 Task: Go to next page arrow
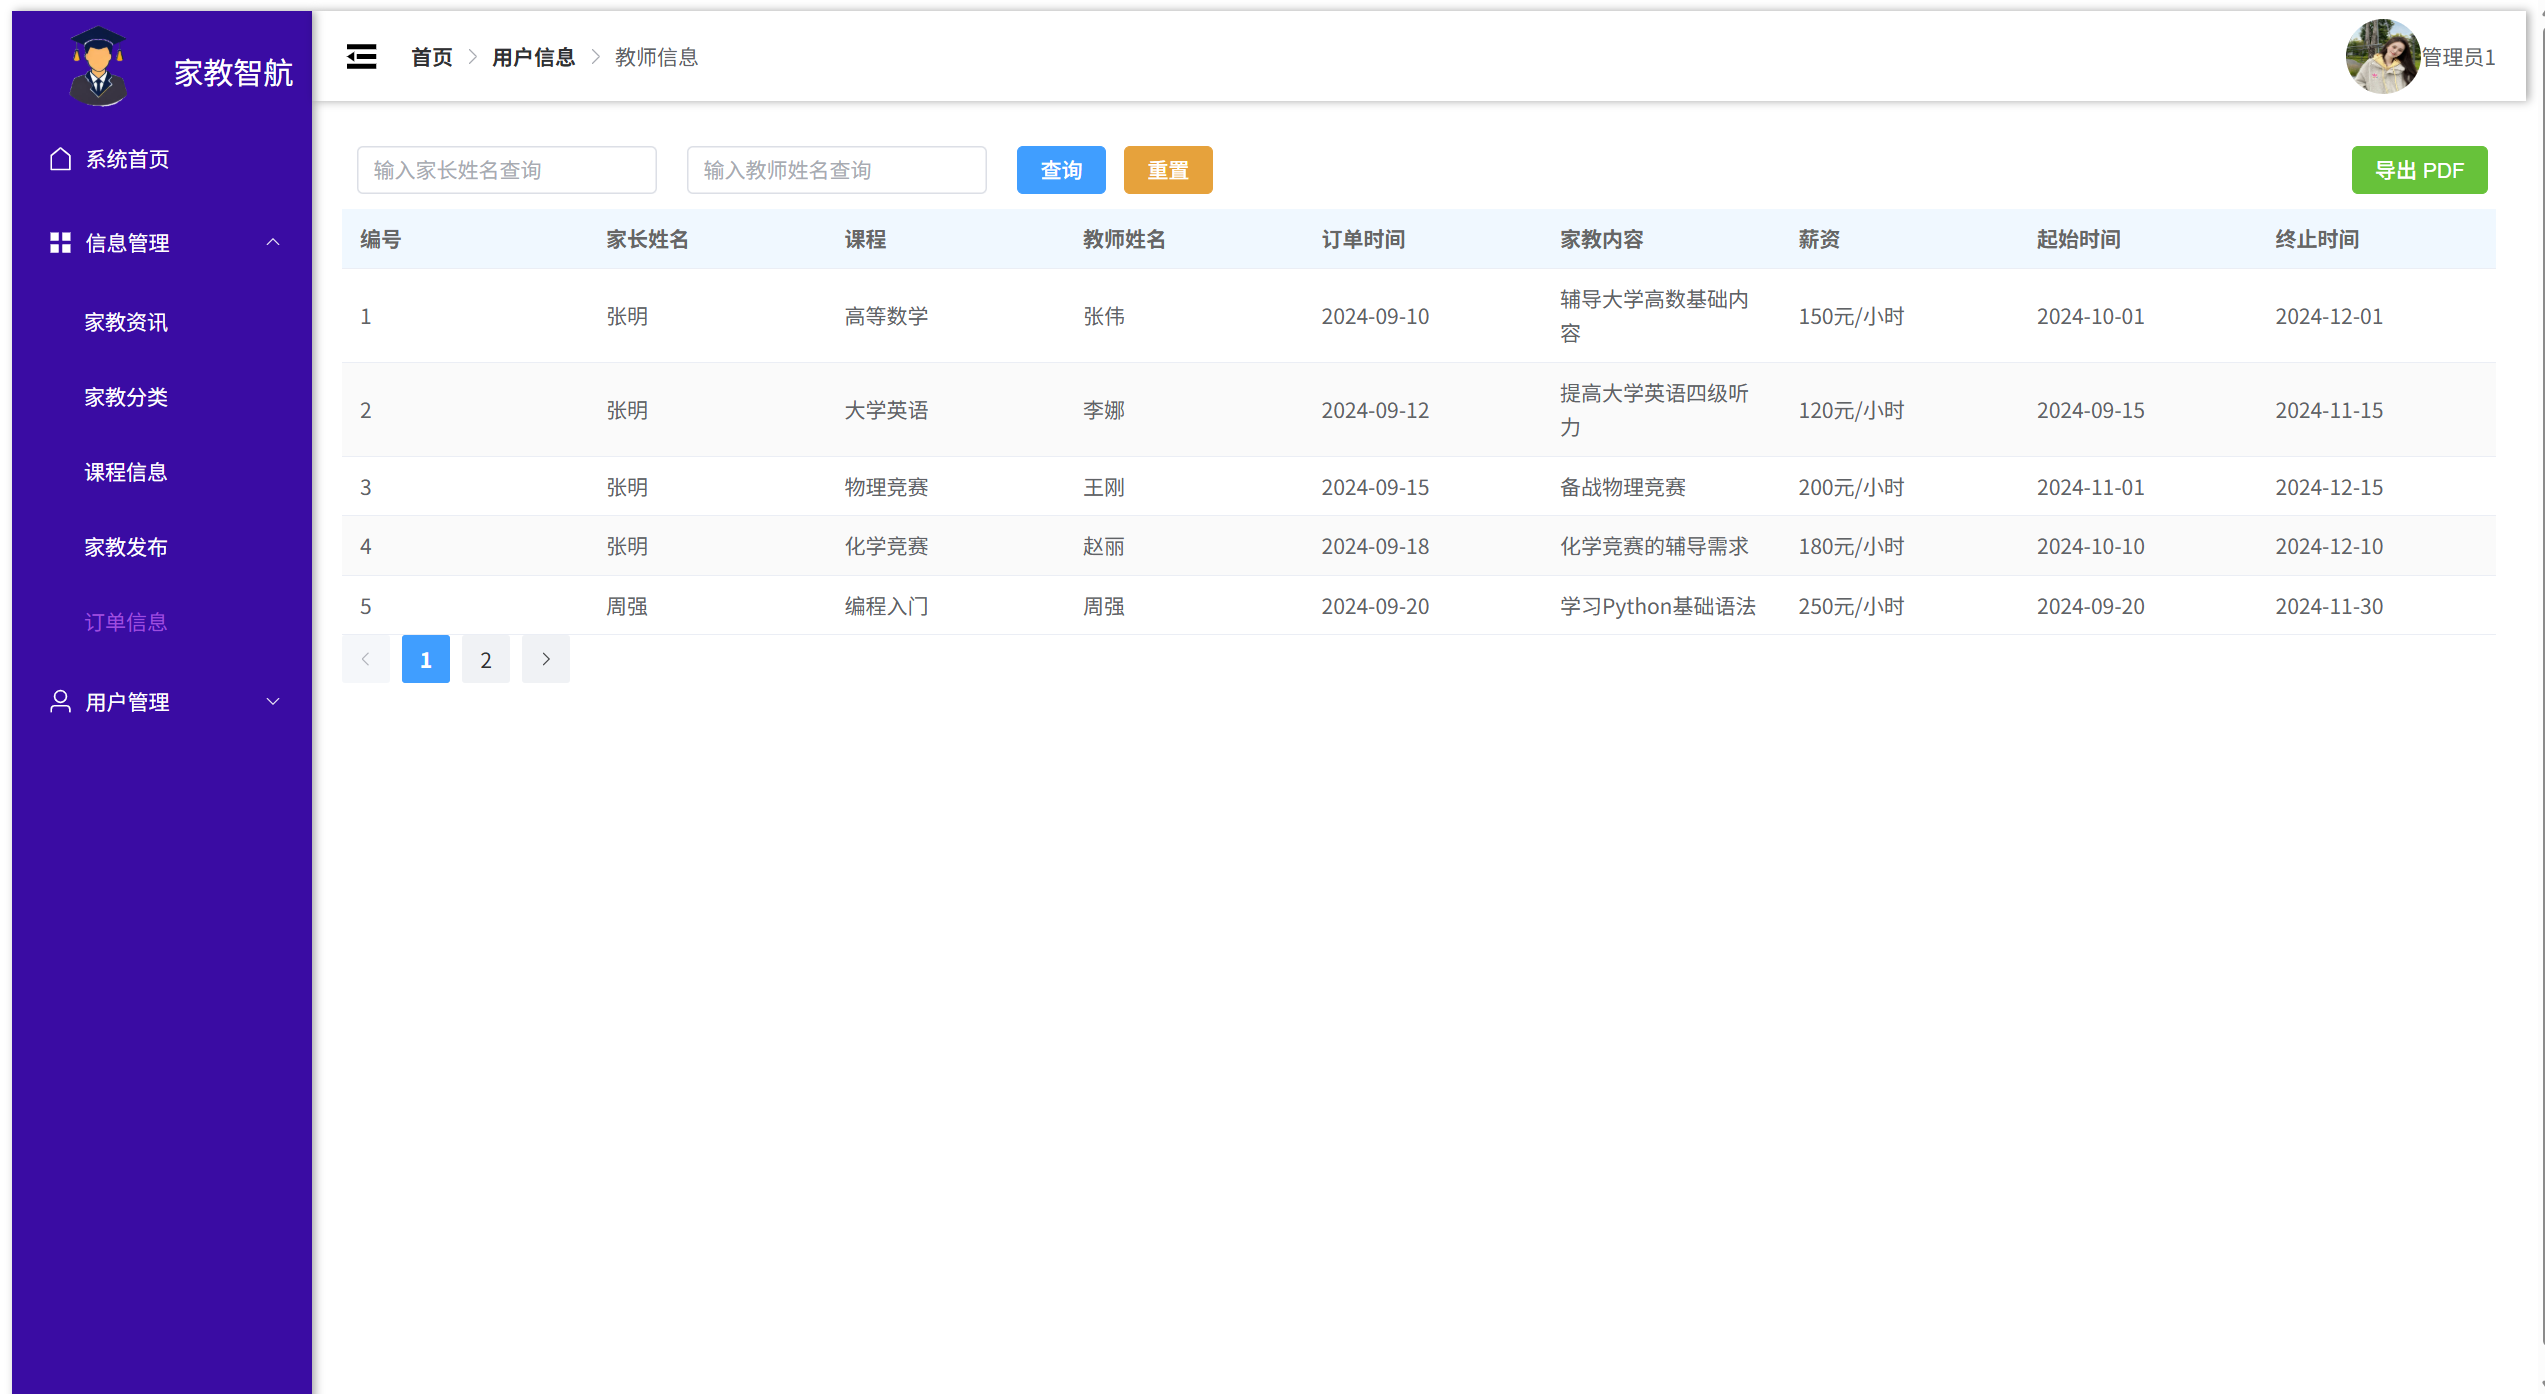click(546, 660)
